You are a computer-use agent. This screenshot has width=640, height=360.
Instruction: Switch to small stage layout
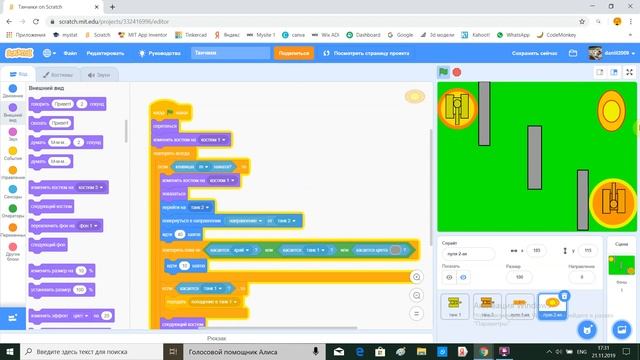[600, 72]
